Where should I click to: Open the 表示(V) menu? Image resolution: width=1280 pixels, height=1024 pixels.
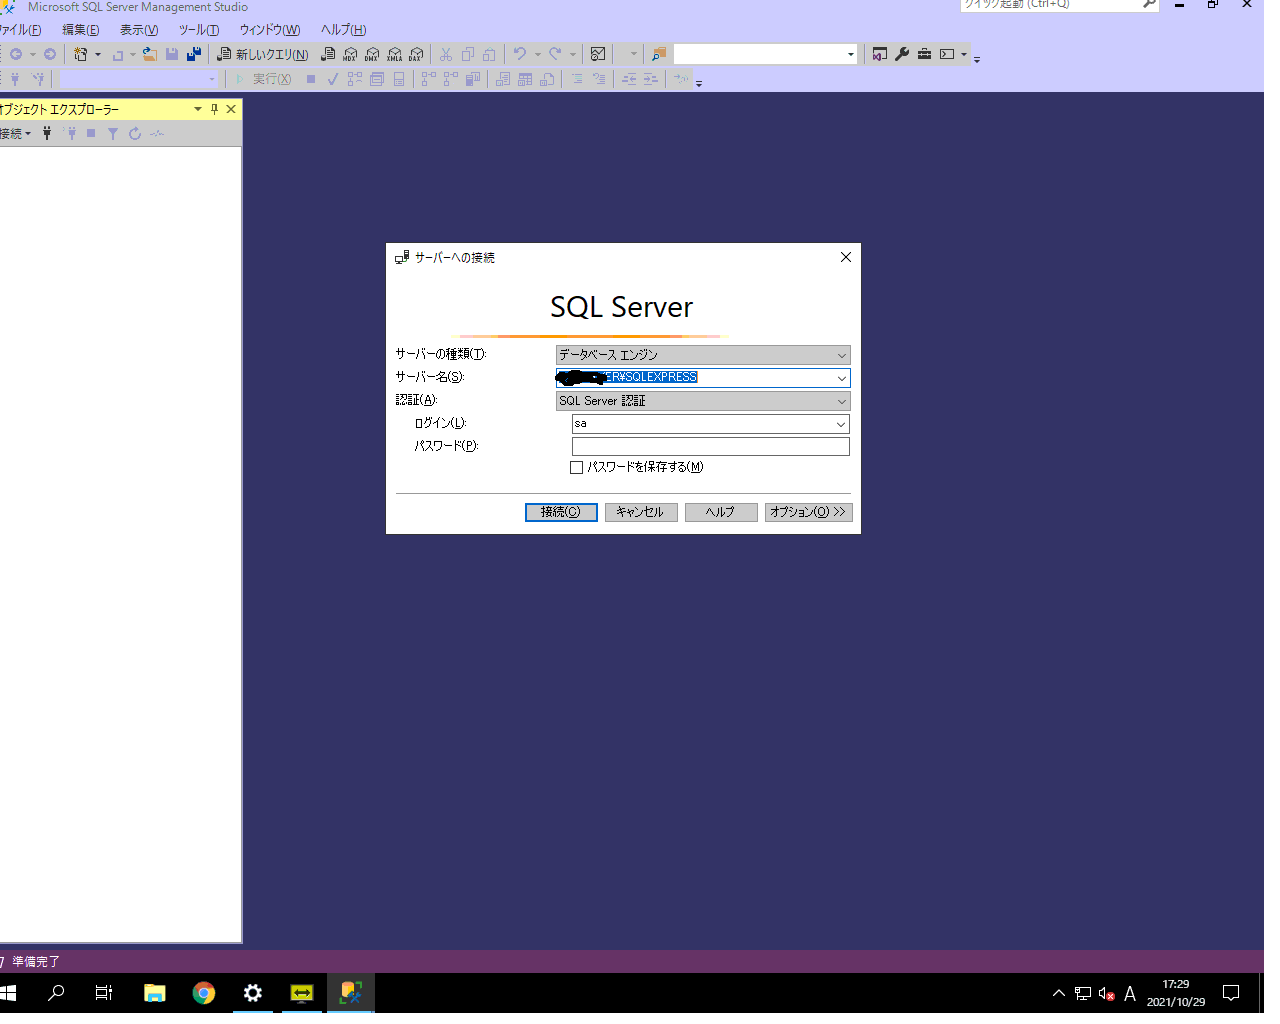139,30
